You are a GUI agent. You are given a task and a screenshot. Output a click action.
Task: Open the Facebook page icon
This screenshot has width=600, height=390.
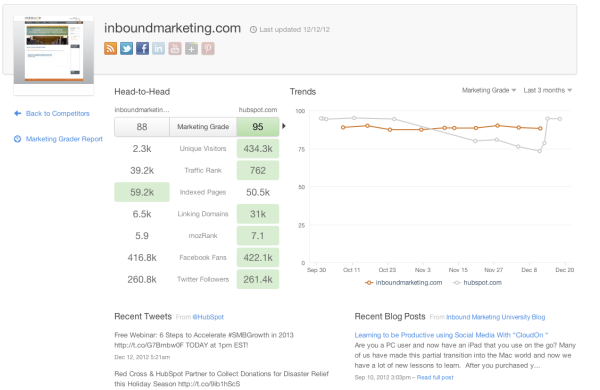[143, 49]
